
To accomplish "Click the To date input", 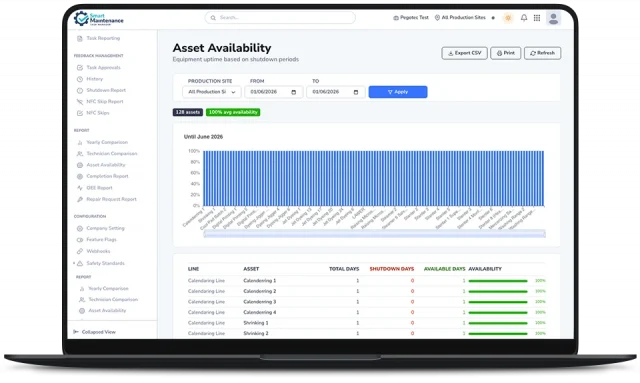I will 336,92.
